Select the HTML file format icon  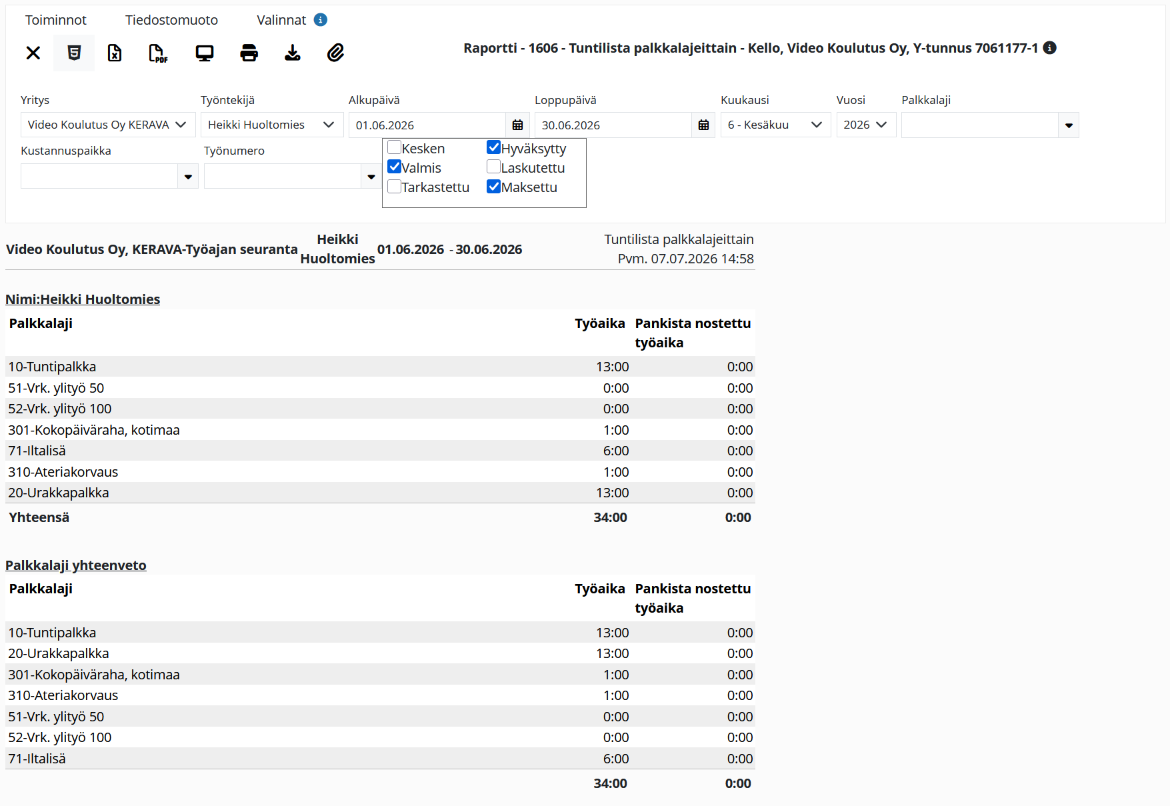coord(74,53)
